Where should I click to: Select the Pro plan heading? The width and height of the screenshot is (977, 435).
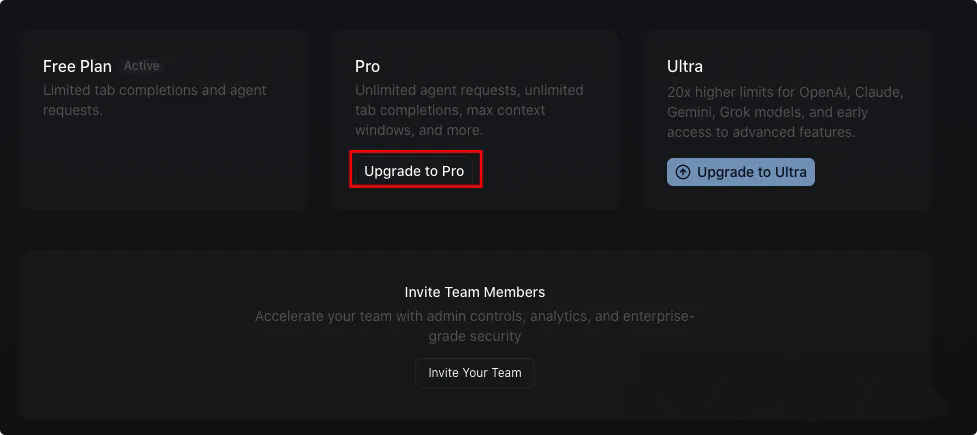coord(368,66)
